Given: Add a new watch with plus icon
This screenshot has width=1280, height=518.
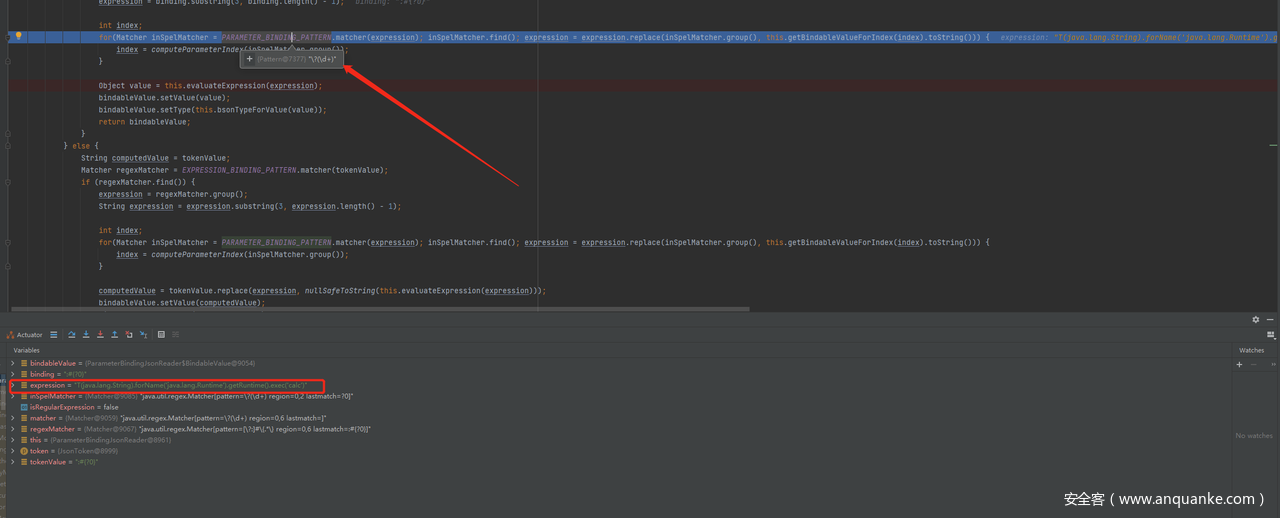Looking at the screenshot, I should (x=1239, y=364).
